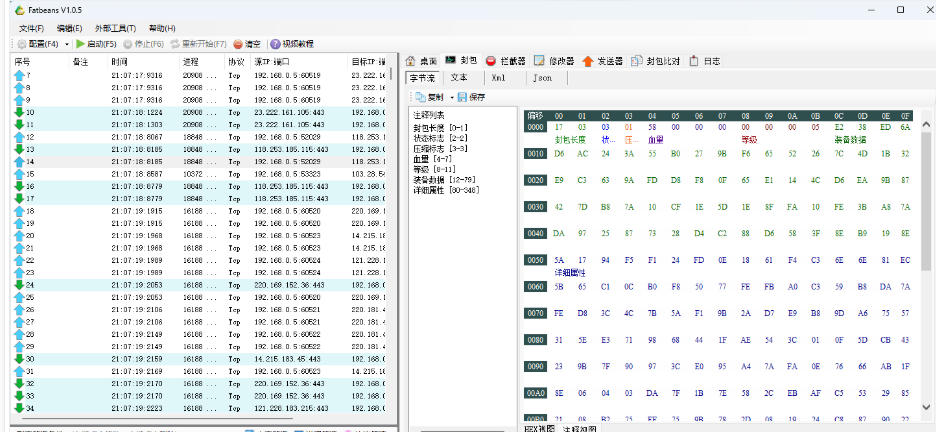Open the 修改器 modifier tab
This screenshot has width=936, height=432.
click(x=554, y=61)
